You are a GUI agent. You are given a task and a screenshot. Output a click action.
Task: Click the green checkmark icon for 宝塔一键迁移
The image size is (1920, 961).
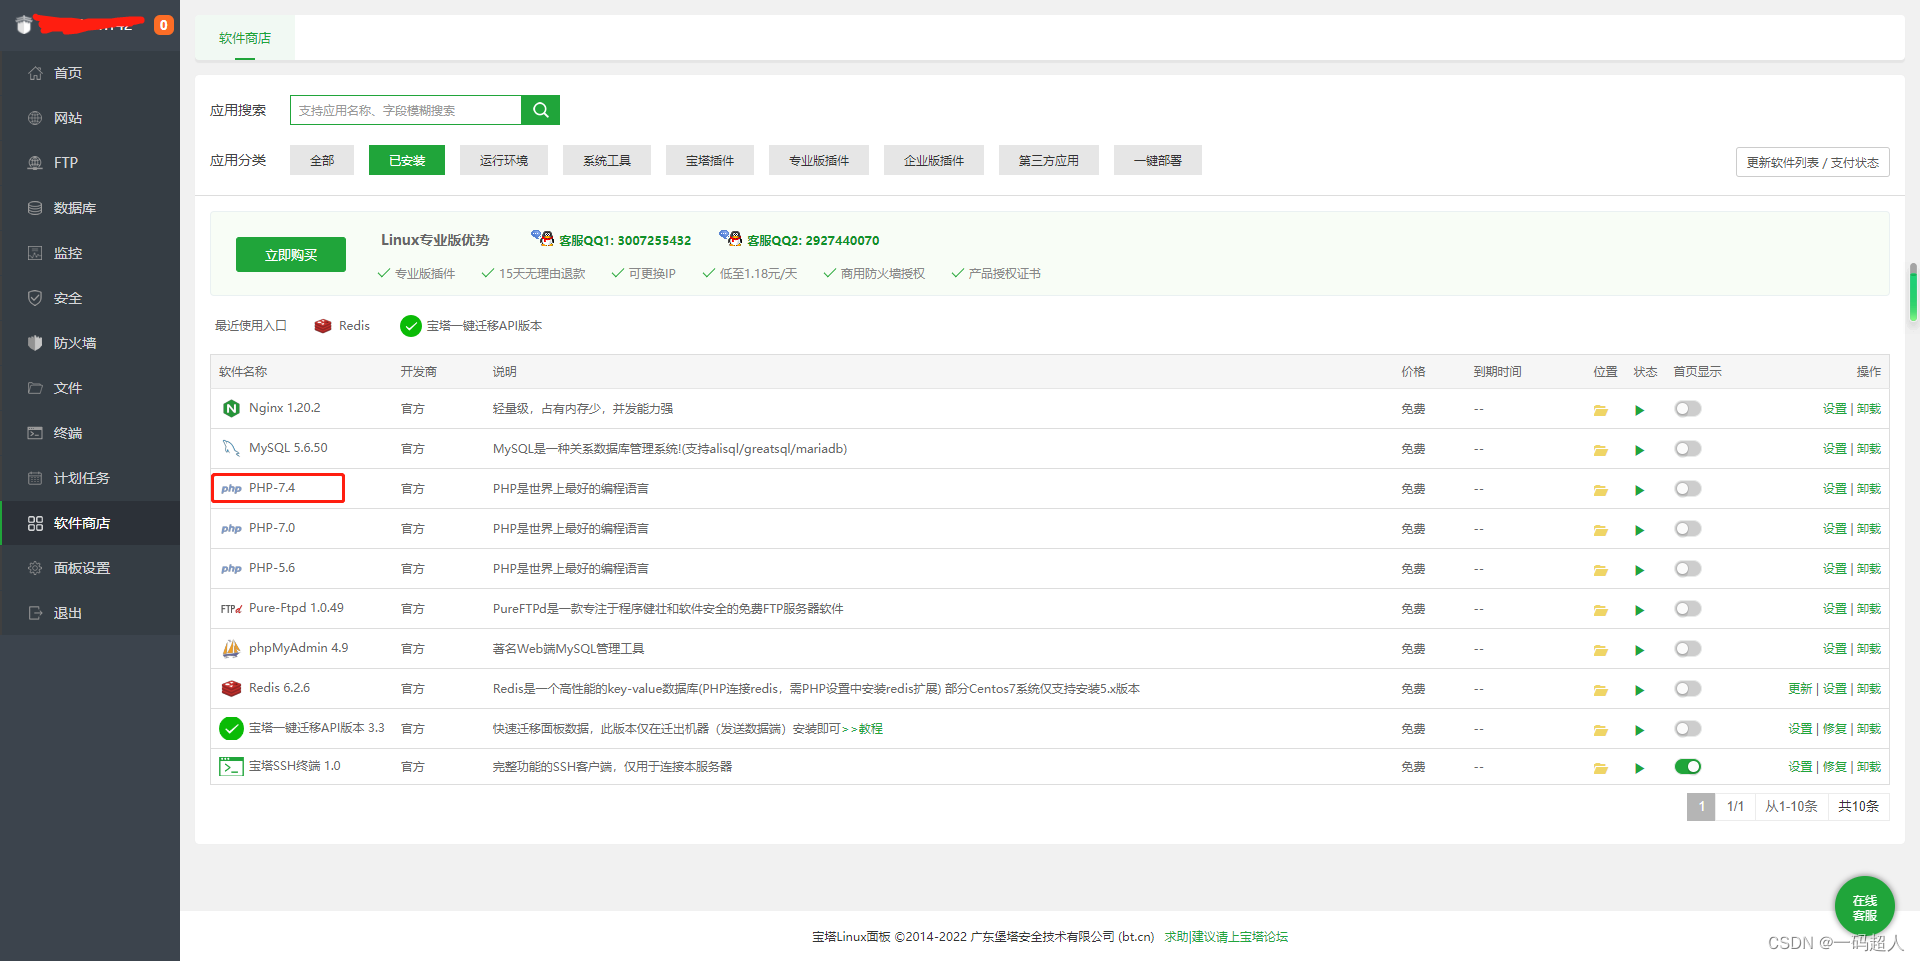(x=231, y=728)
